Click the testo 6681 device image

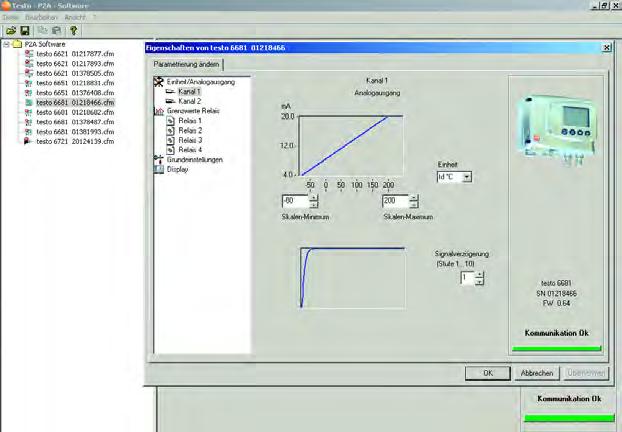(x=557, y=127)
